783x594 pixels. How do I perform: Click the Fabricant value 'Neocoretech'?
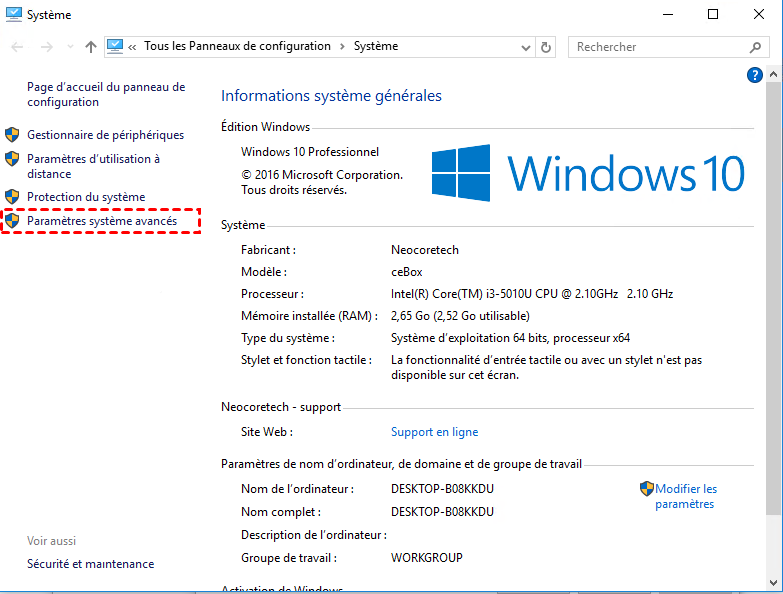pos(424,250)
